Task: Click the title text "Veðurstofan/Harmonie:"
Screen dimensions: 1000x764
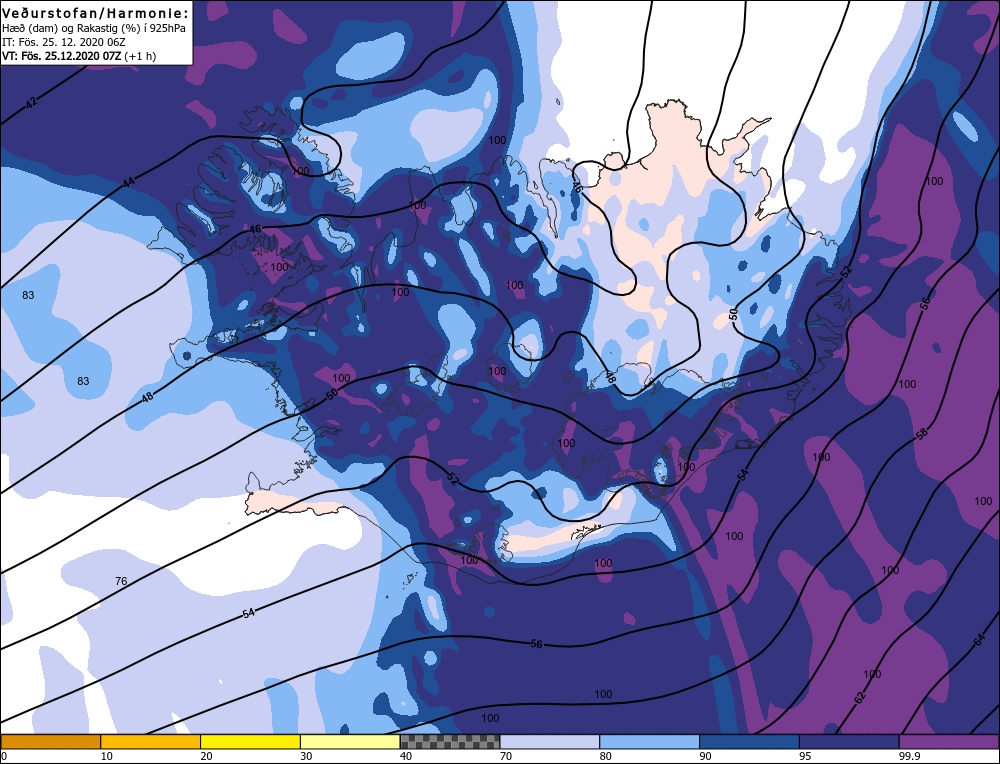Action: tap(96, 13)
